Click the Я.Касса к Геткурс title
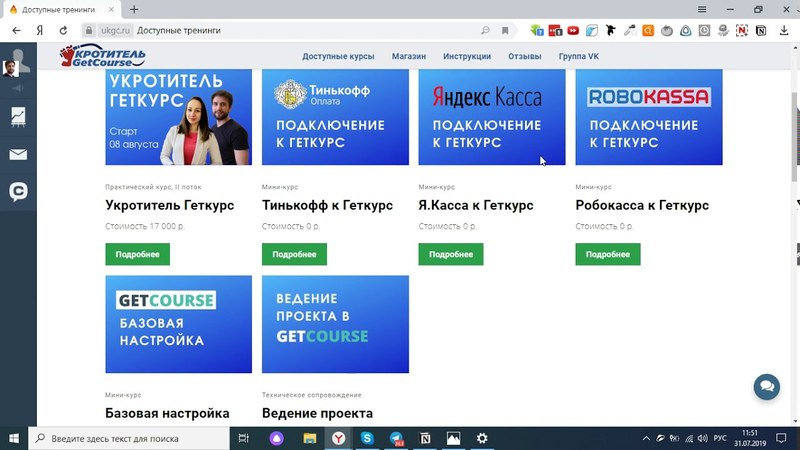The width and height of the screenshot is (800, 450). point(476,205)
